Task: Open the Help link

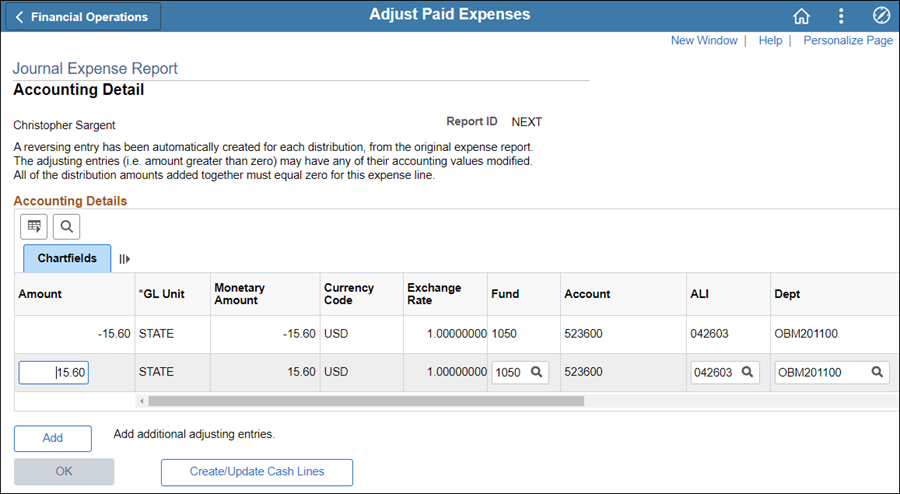Action: [770, 41]
